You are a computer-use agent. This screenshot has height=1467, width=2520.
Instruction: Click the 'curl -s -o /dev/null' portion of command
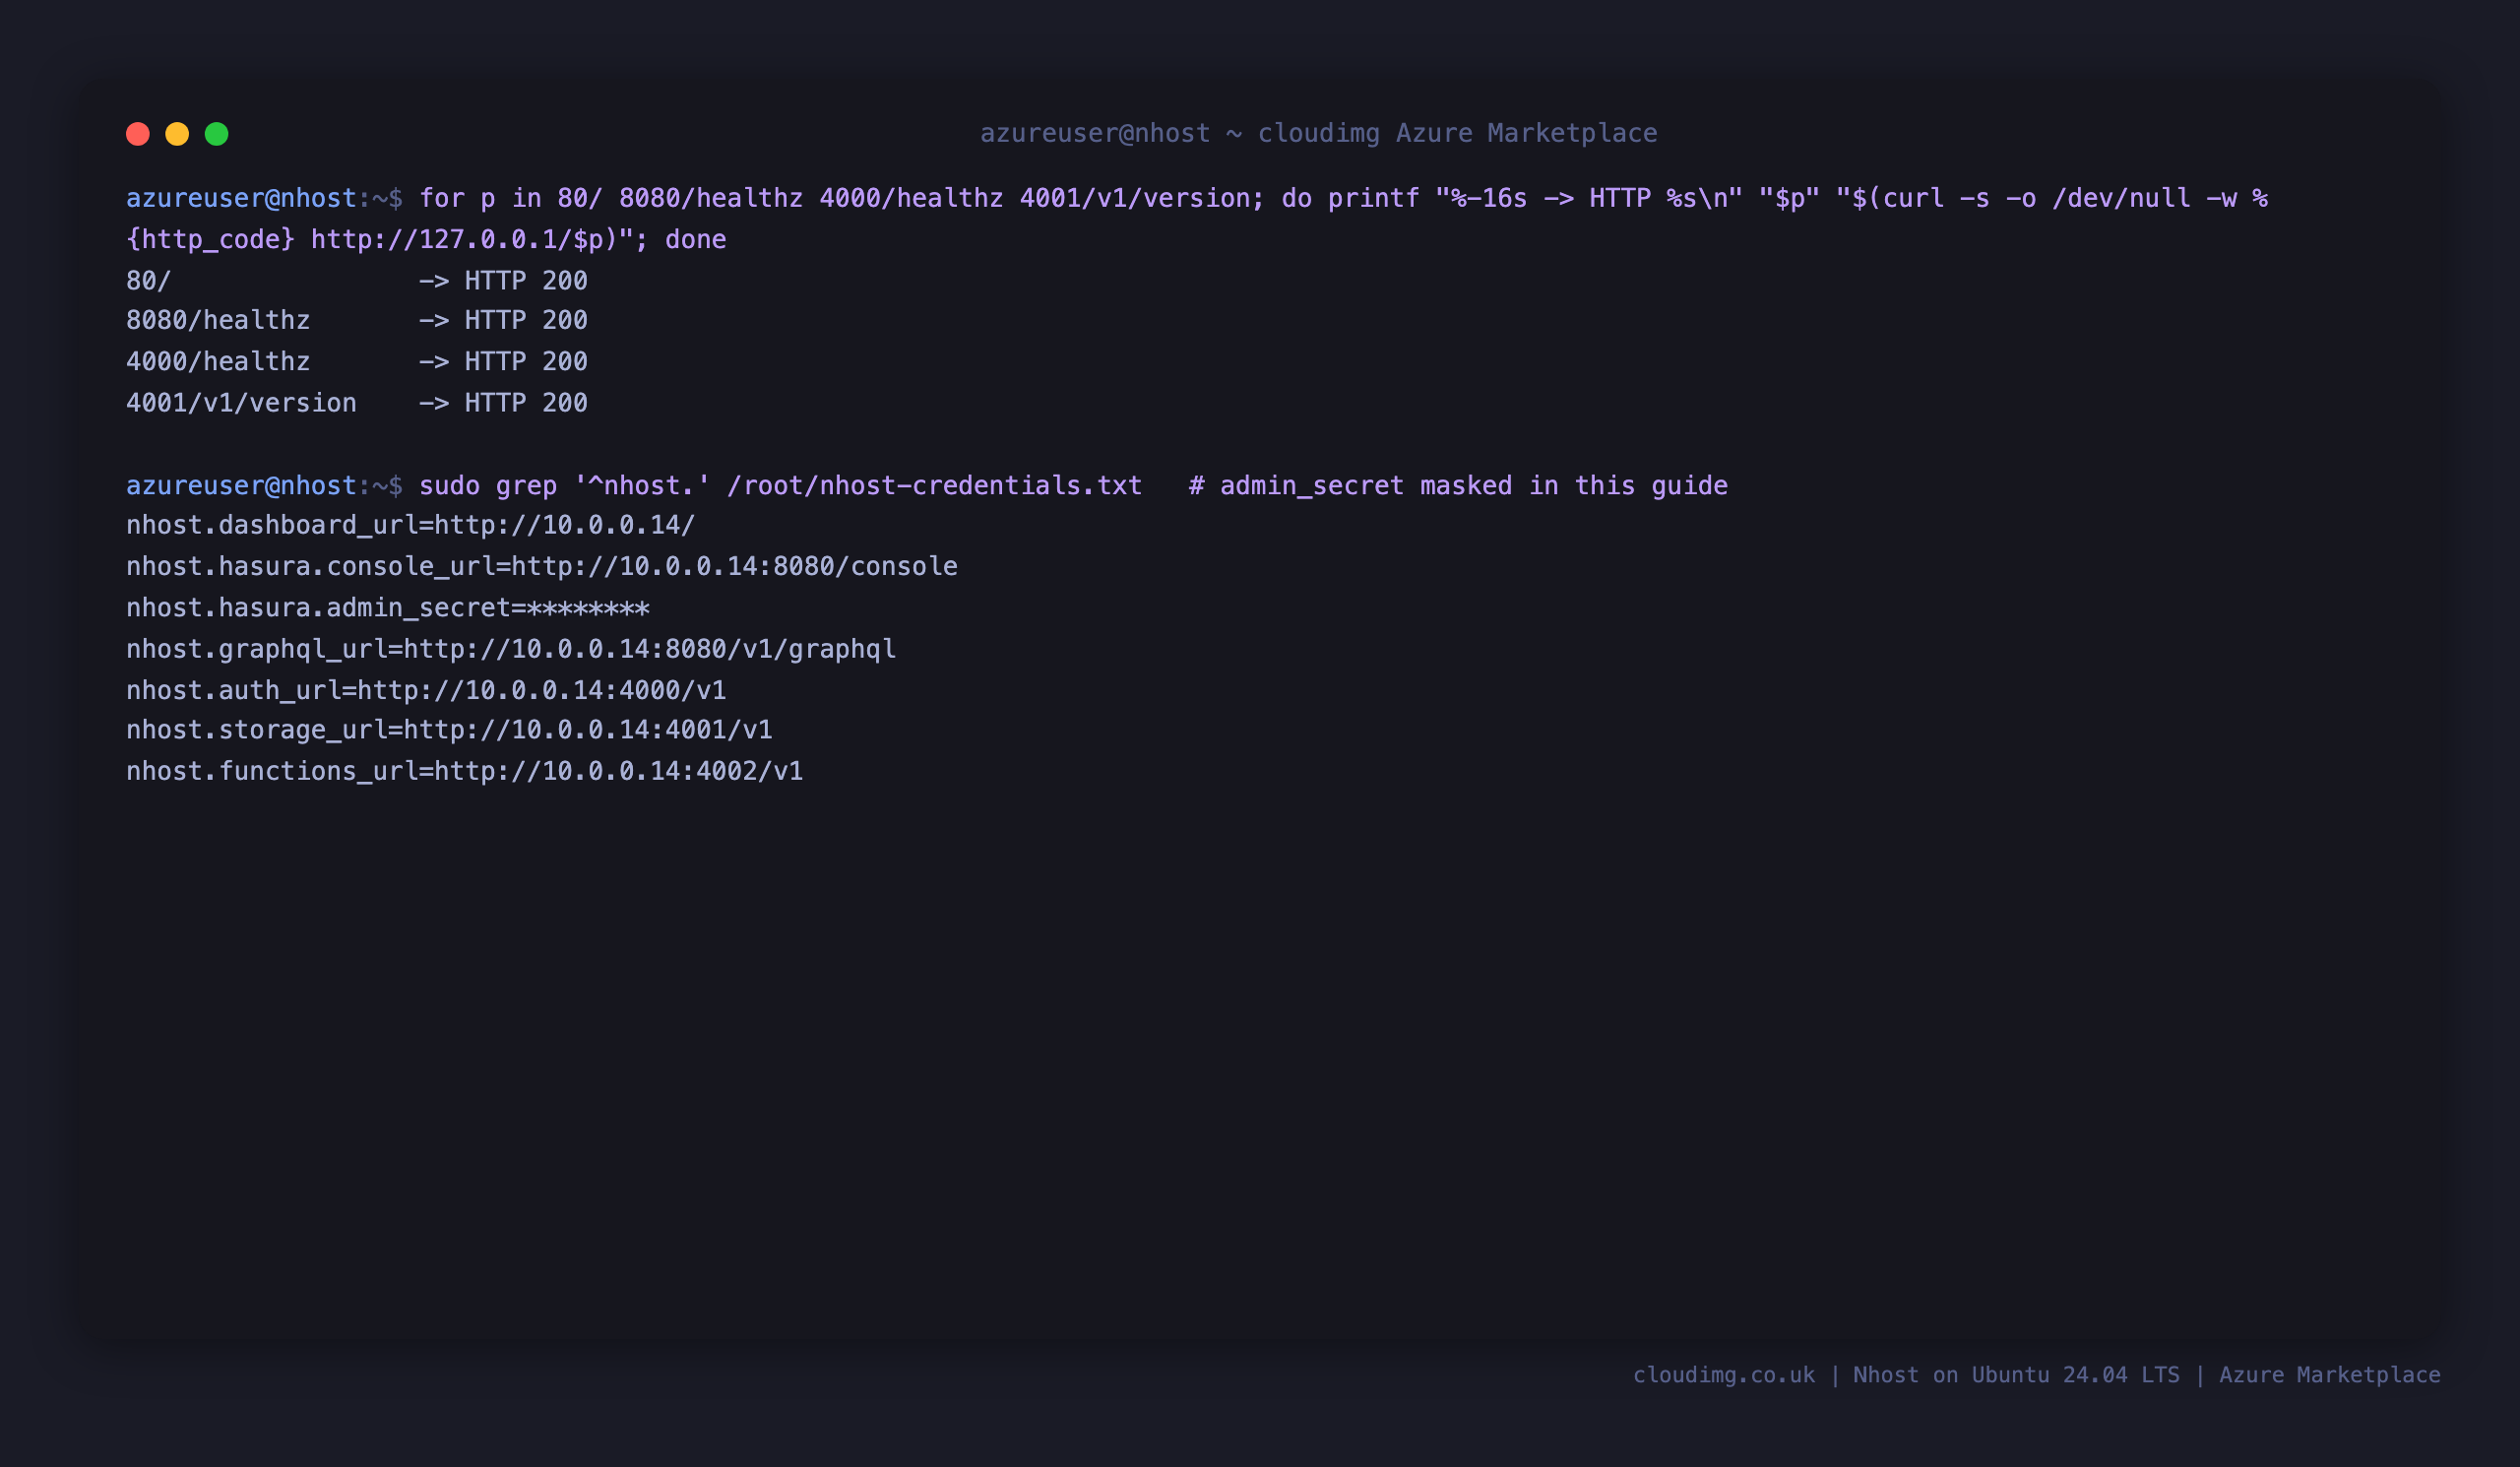2037,198
